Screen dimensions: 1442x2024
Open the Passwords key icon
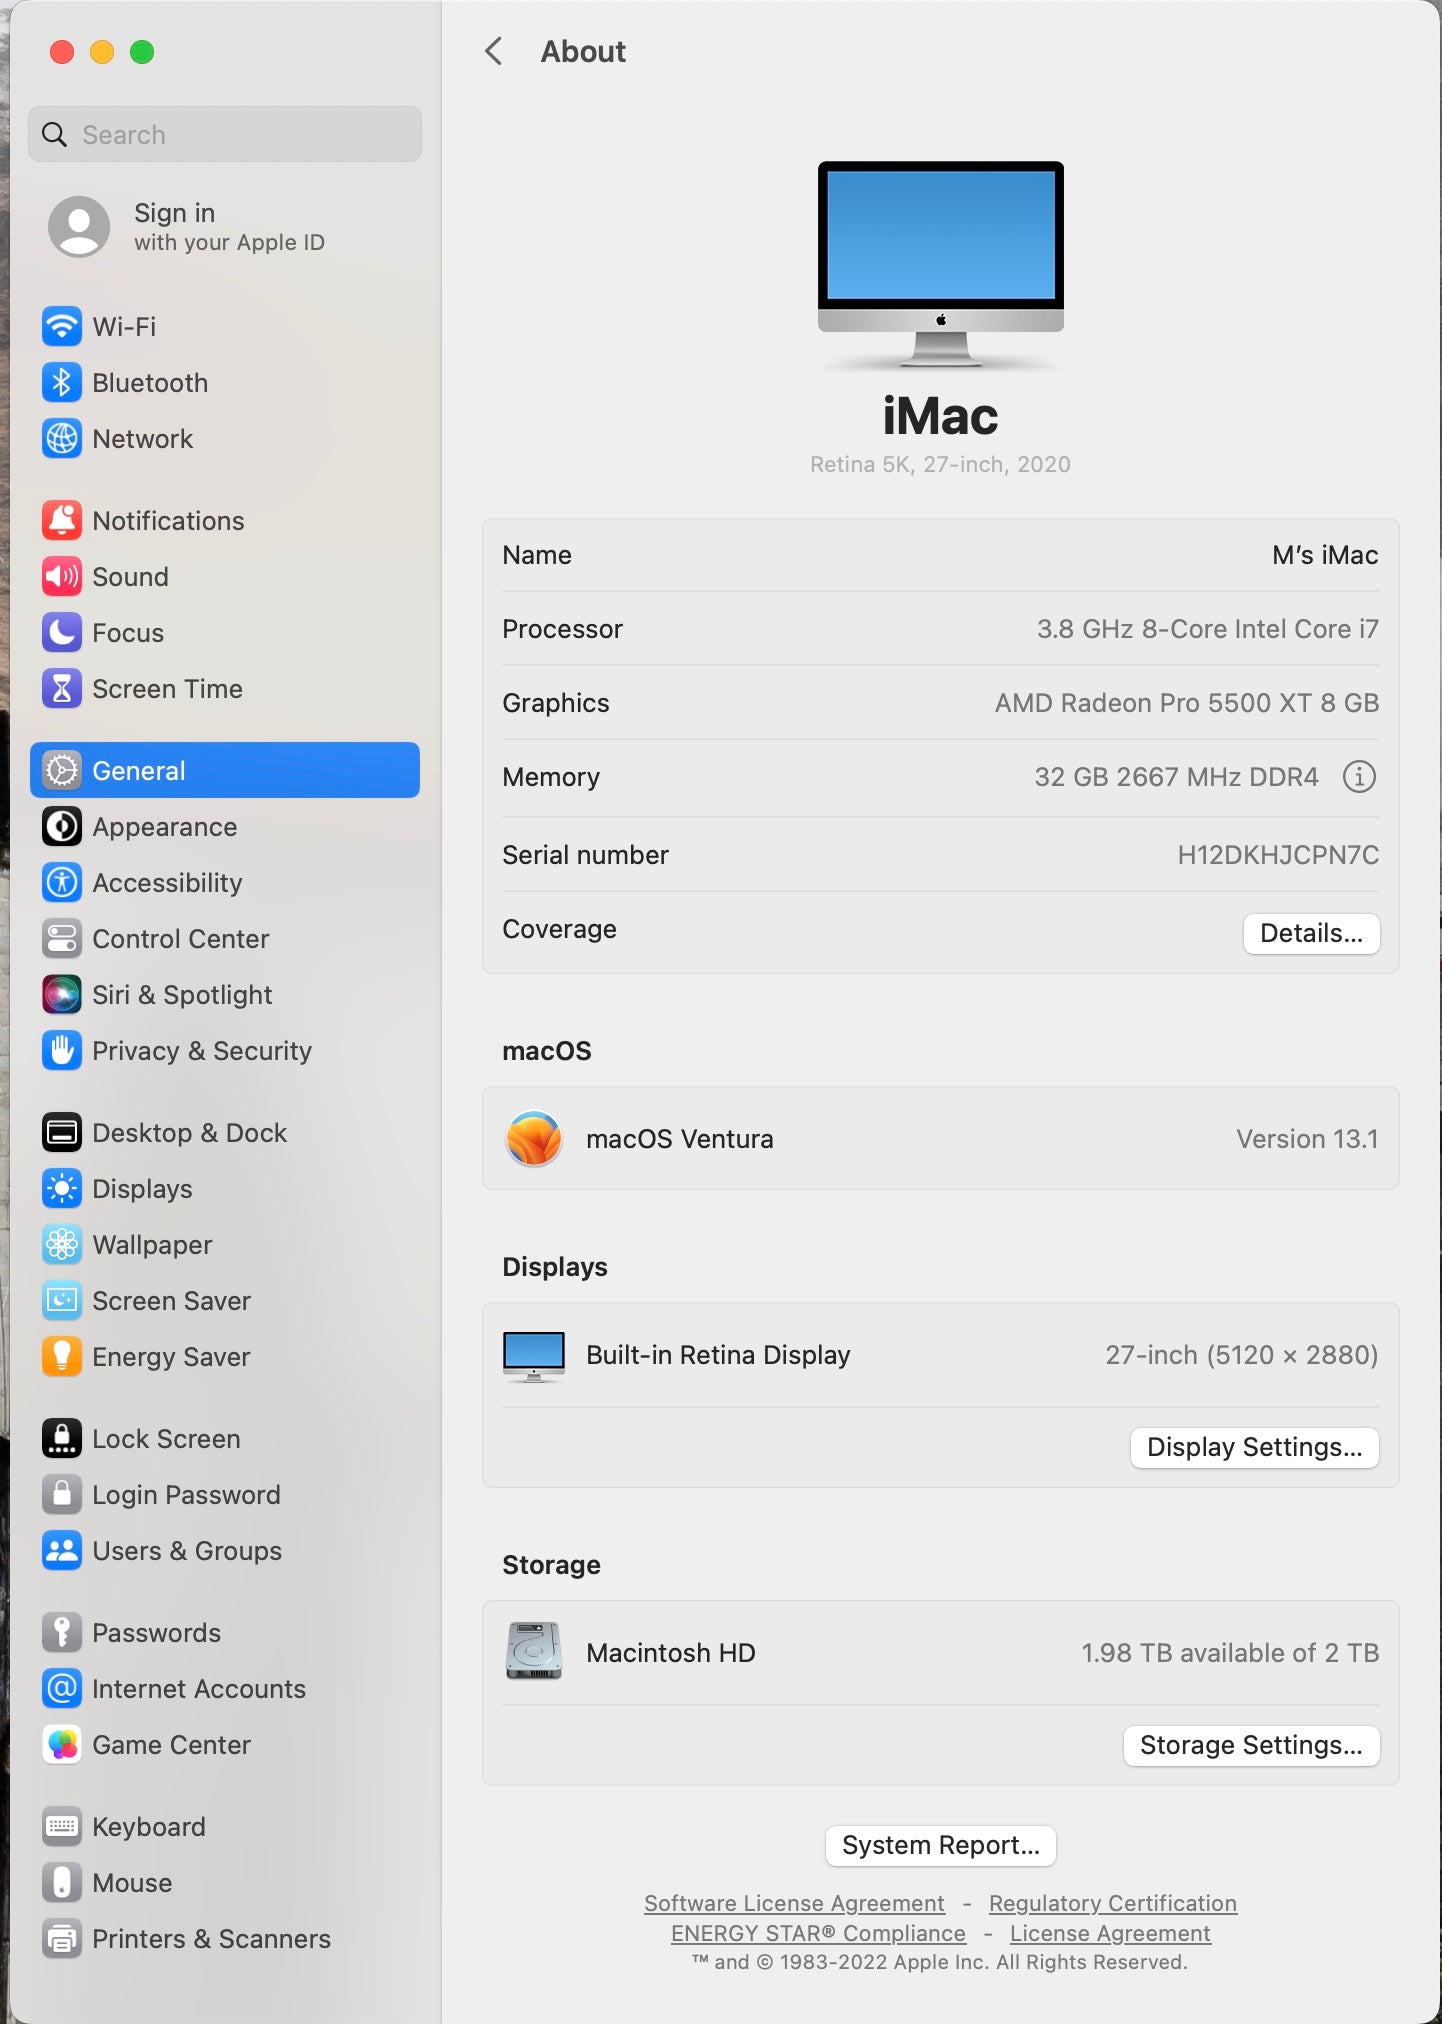coord(62,1632)
